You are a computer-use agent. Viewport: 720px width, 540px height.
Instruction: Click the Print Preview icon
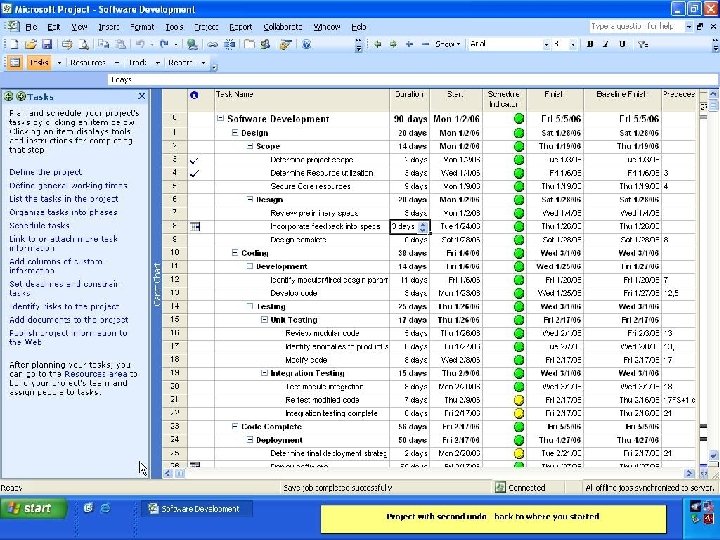tap(83, 45)
